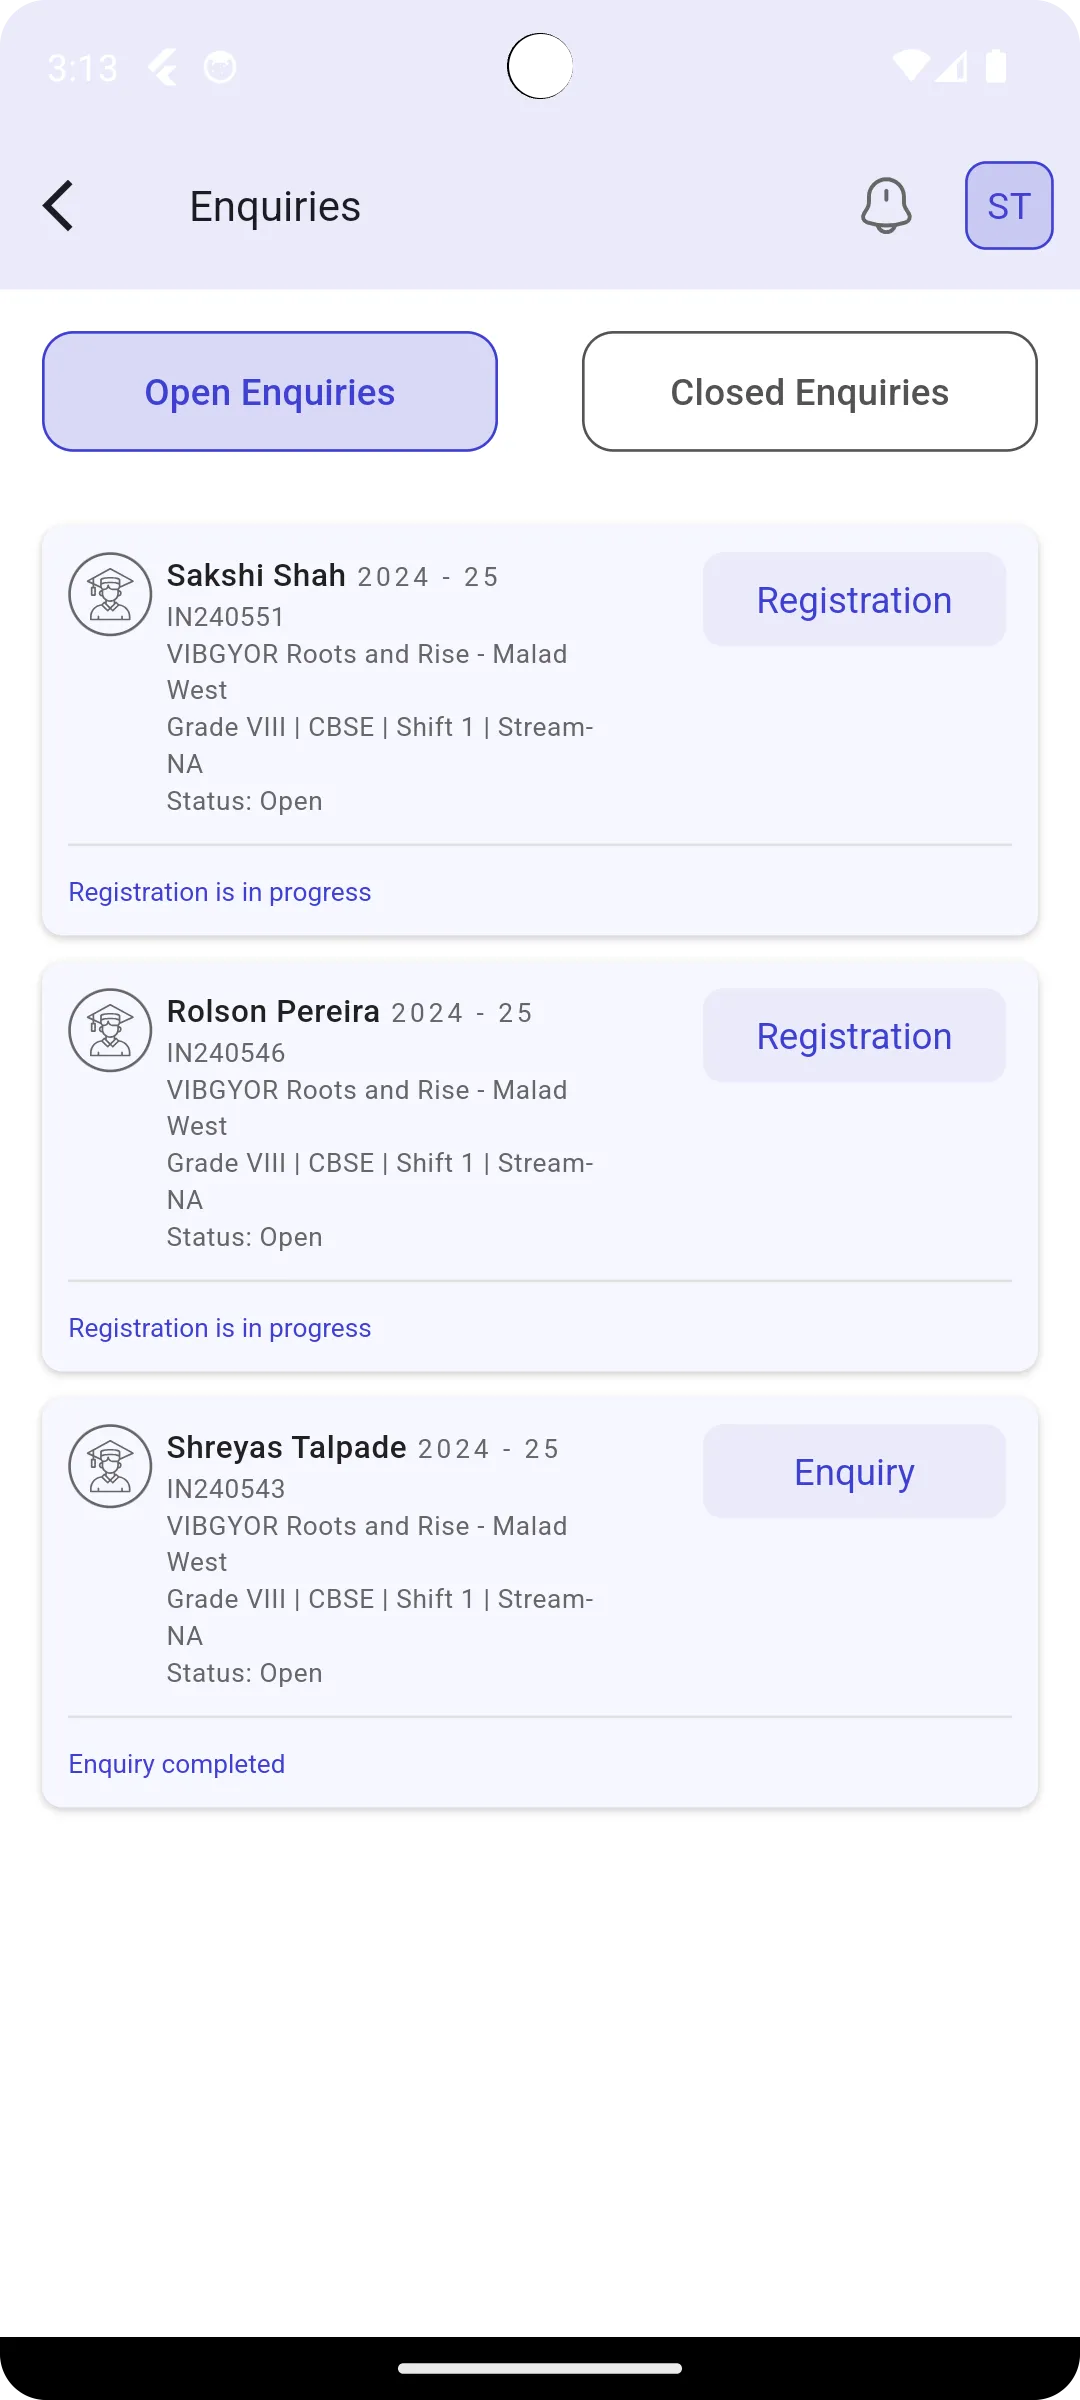Open Rolson Pereira's "Registration is in progress" link
The height and width of the screenshot is (2400, 1080).
coord(220,1328)
